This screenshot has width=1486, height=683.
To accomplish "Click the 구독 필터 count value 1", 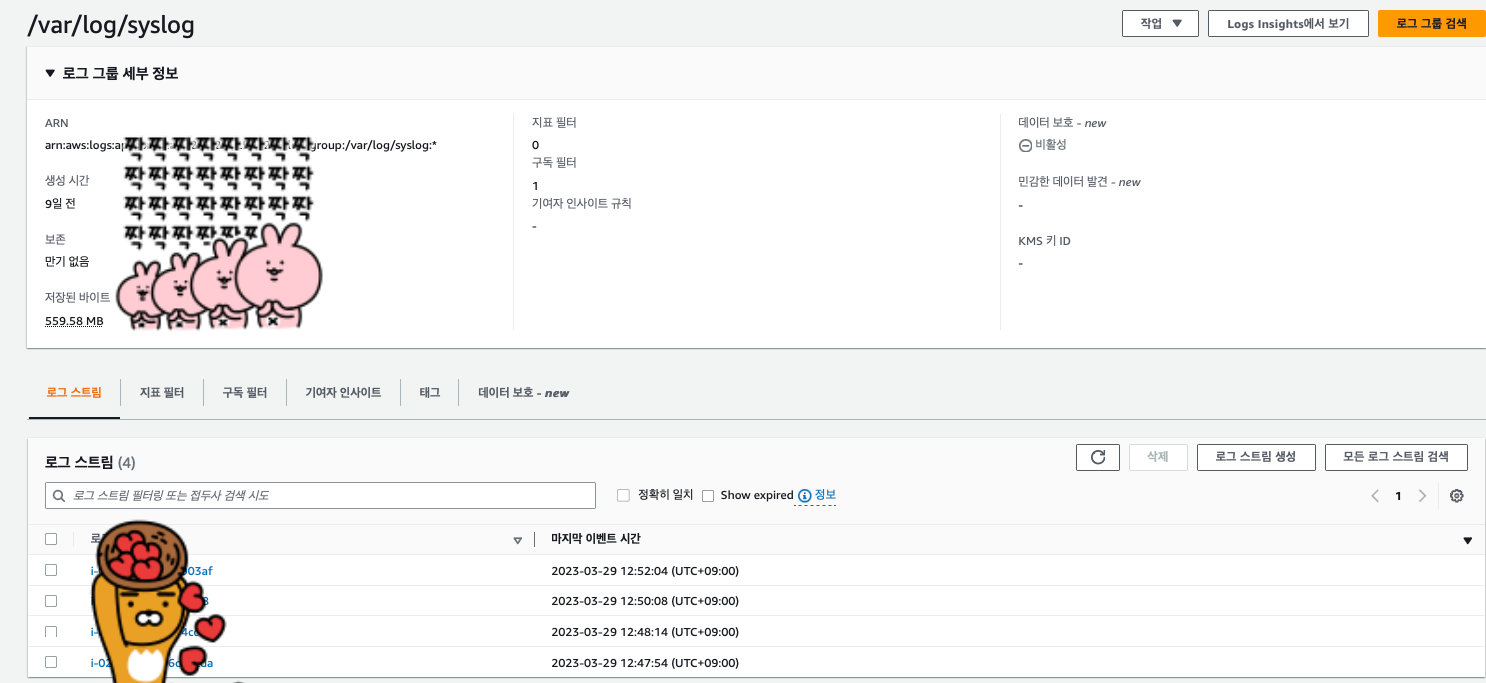I will 535,186.
